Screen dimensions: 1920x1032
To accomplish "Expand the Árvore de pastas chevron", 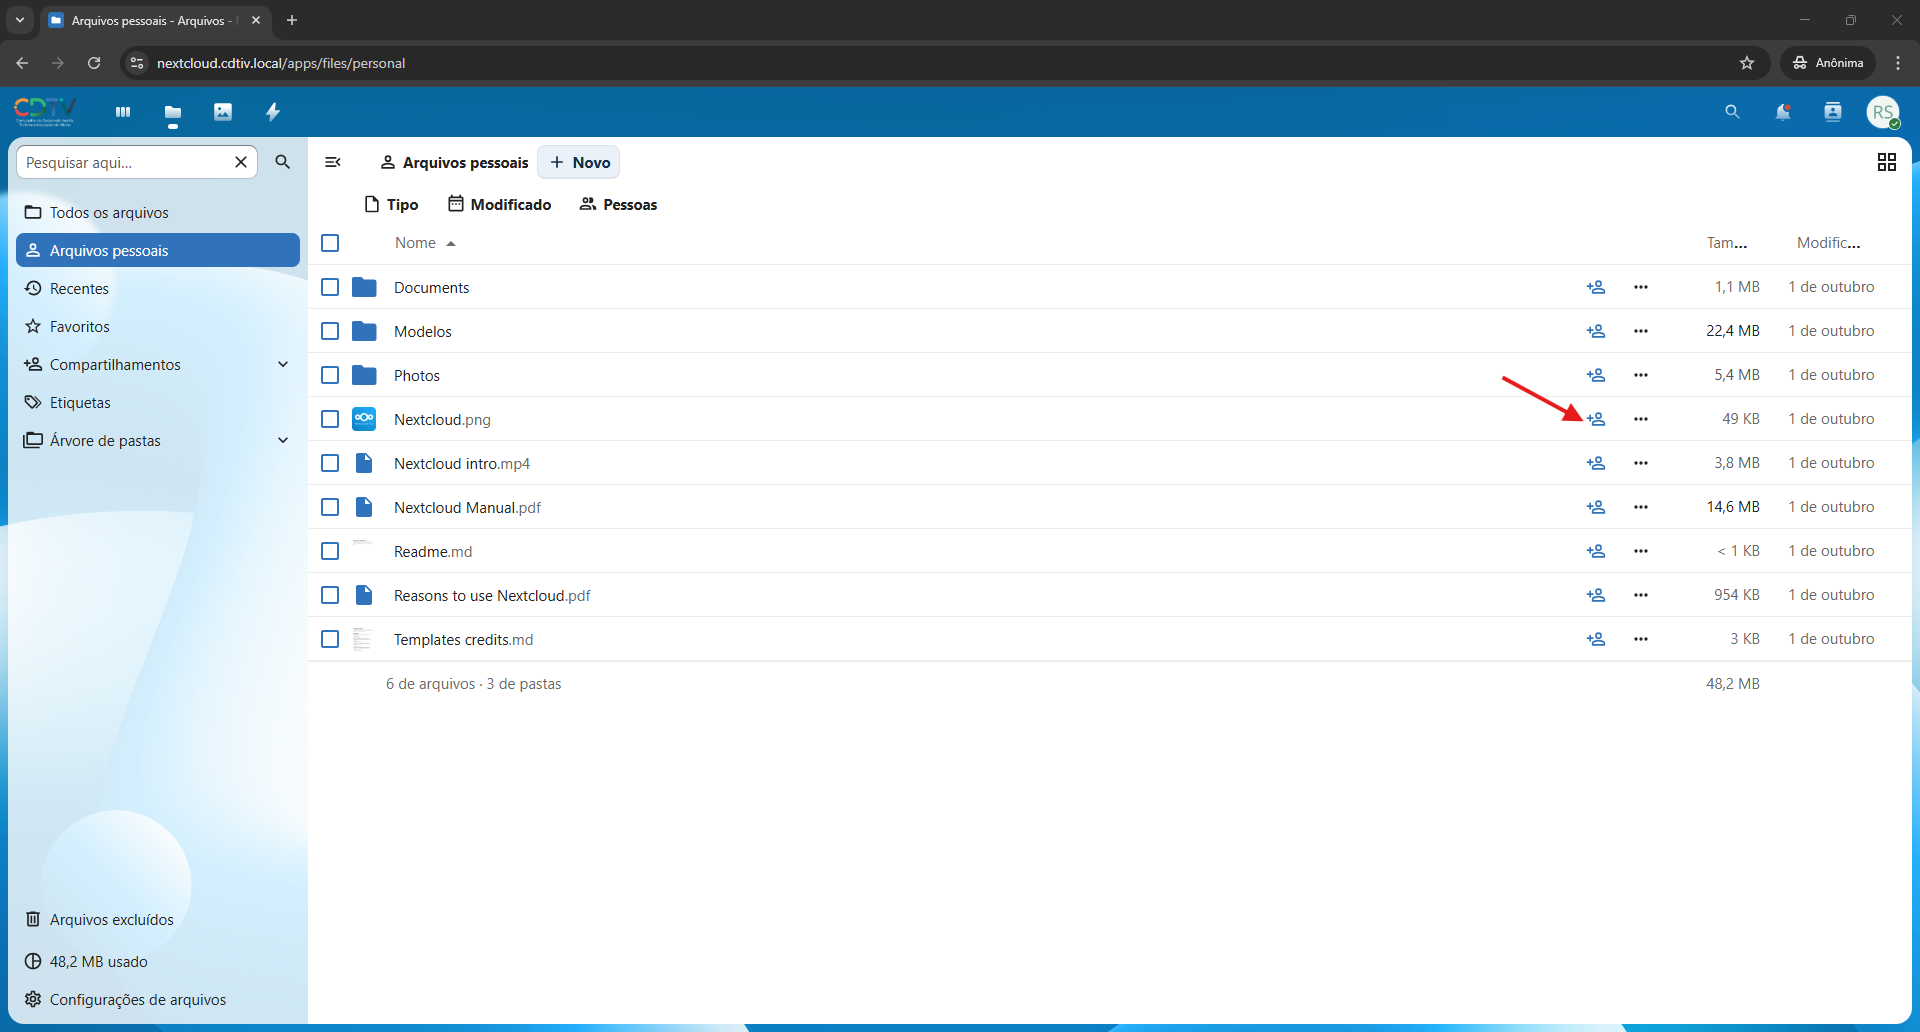I will pos(283,441).
